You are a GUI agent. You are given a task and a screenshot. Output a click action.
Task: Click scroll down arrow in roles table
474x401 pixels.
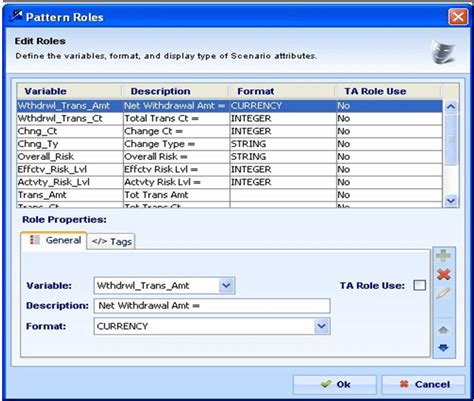[x=451, y=200]
